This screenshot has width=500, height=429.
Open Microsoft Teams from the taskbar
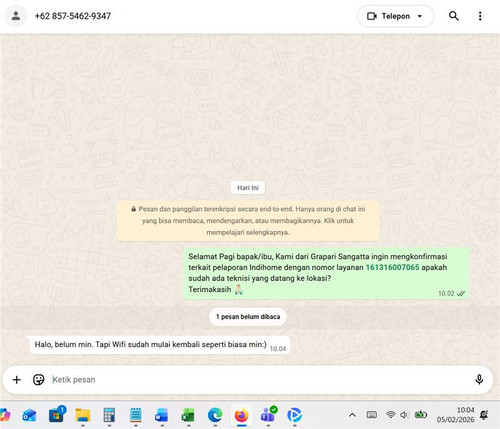tap(268, 415)
